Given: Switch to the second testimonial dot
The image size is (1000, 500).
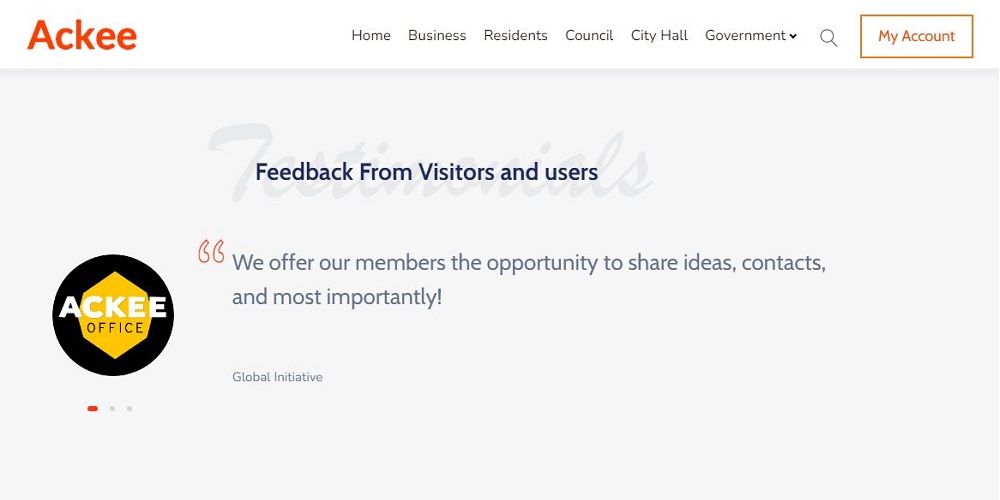Looking at the screenshot, I should tap(112, 408).
